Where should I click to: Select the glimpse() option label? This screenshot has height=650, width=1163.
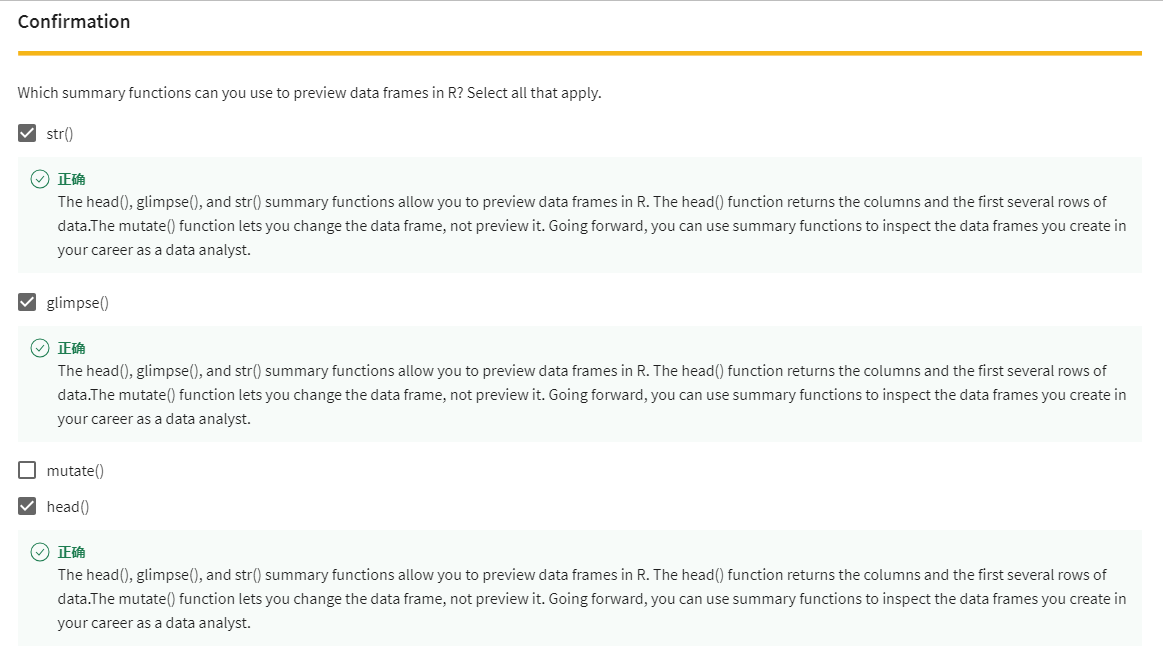77,302
